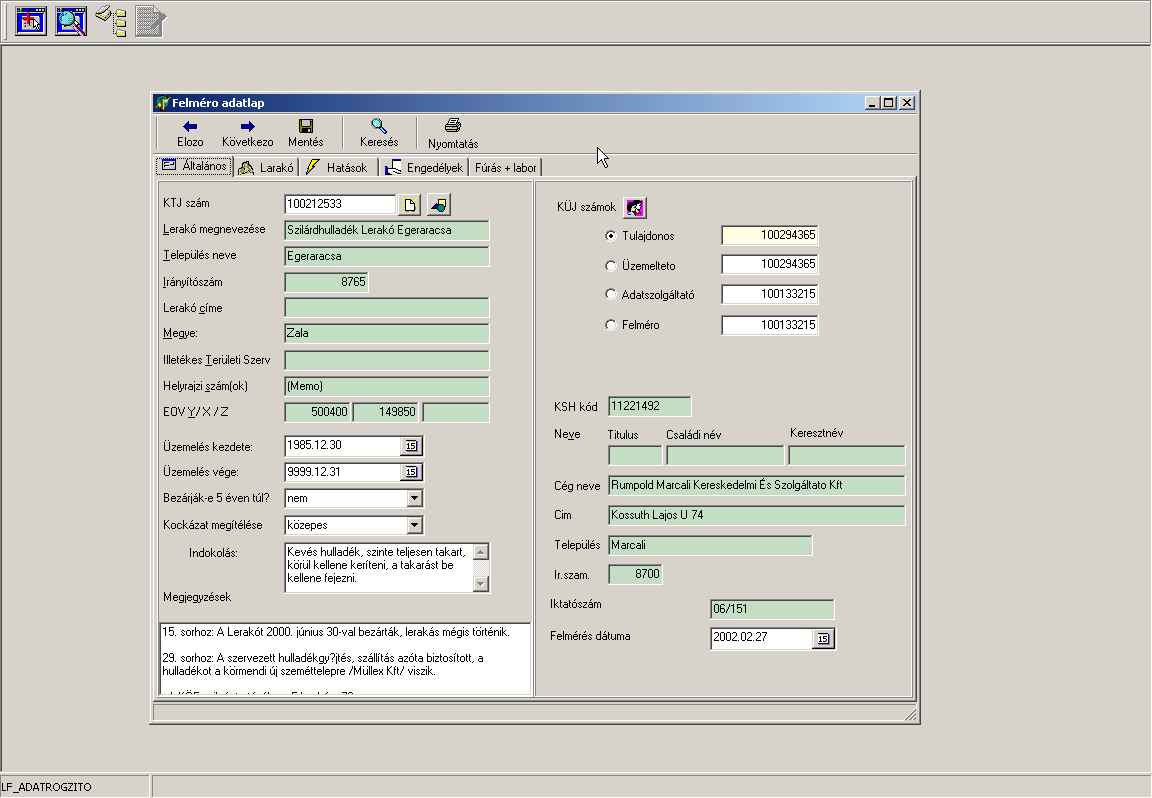Open calendar for Üzemelés kezdete
This screenshot has height=798, width=1152.
point(411,446)
